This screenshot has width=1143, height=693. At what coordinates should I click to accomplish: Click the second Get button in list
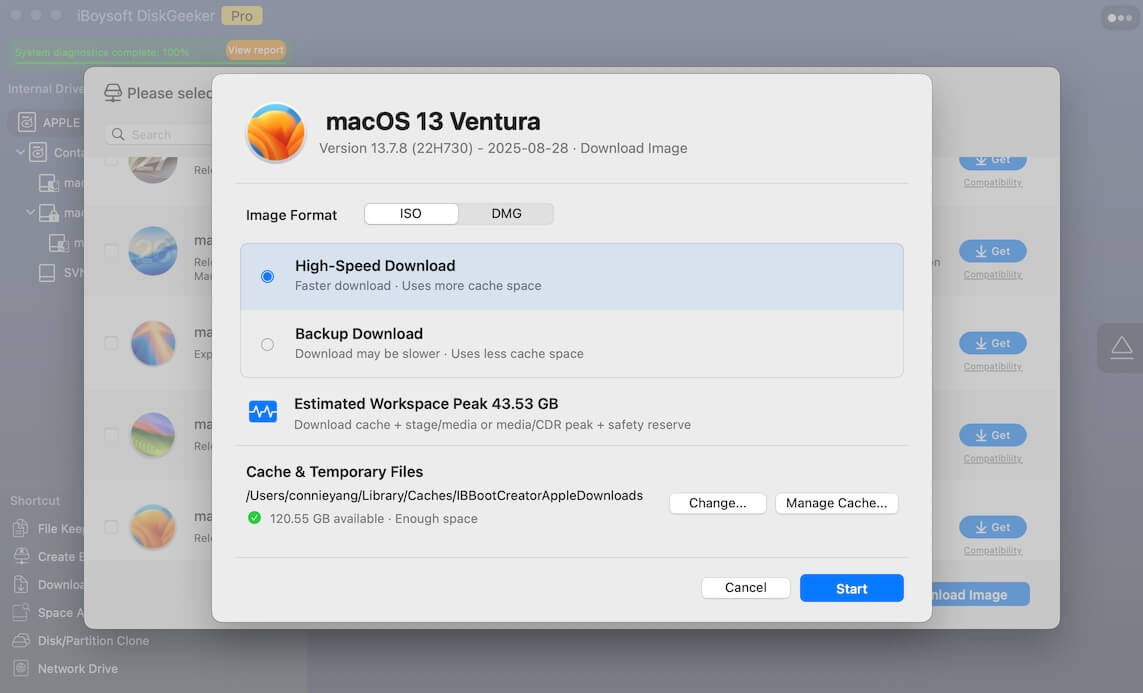(992, 251)
